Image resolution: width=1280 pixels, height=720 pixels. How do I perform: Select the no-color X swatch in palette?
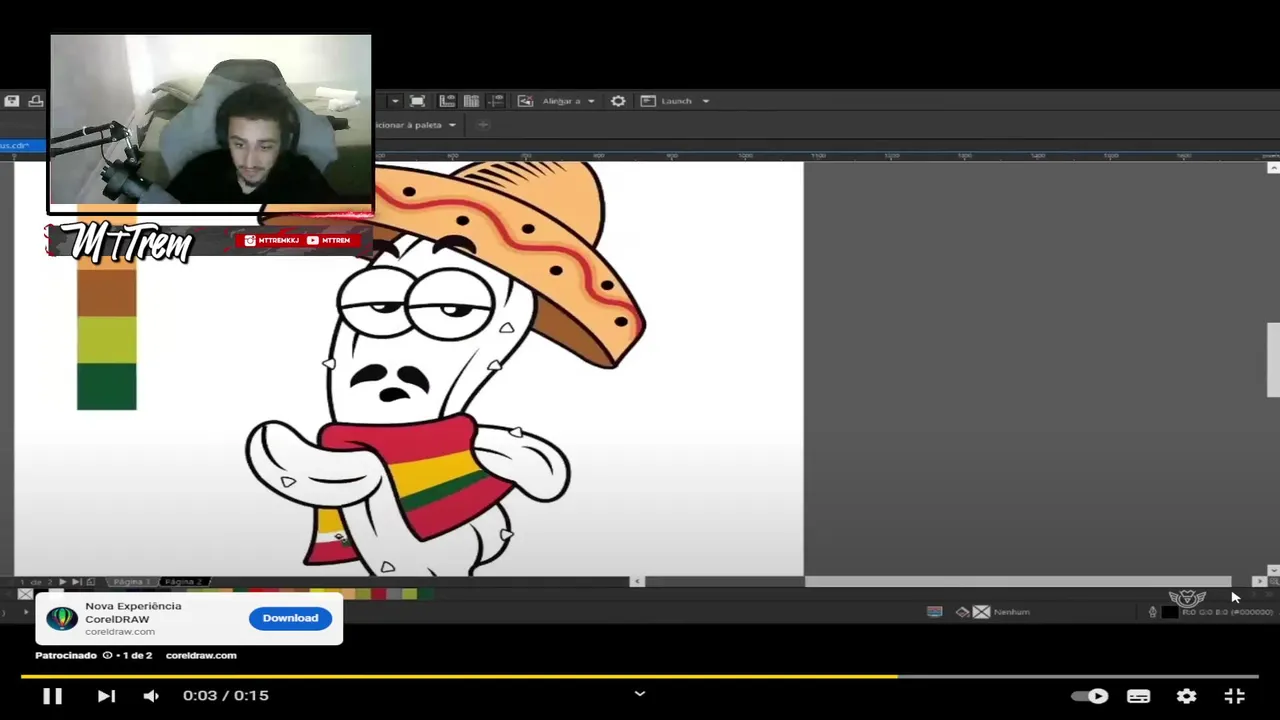click(x=25, y=594)
